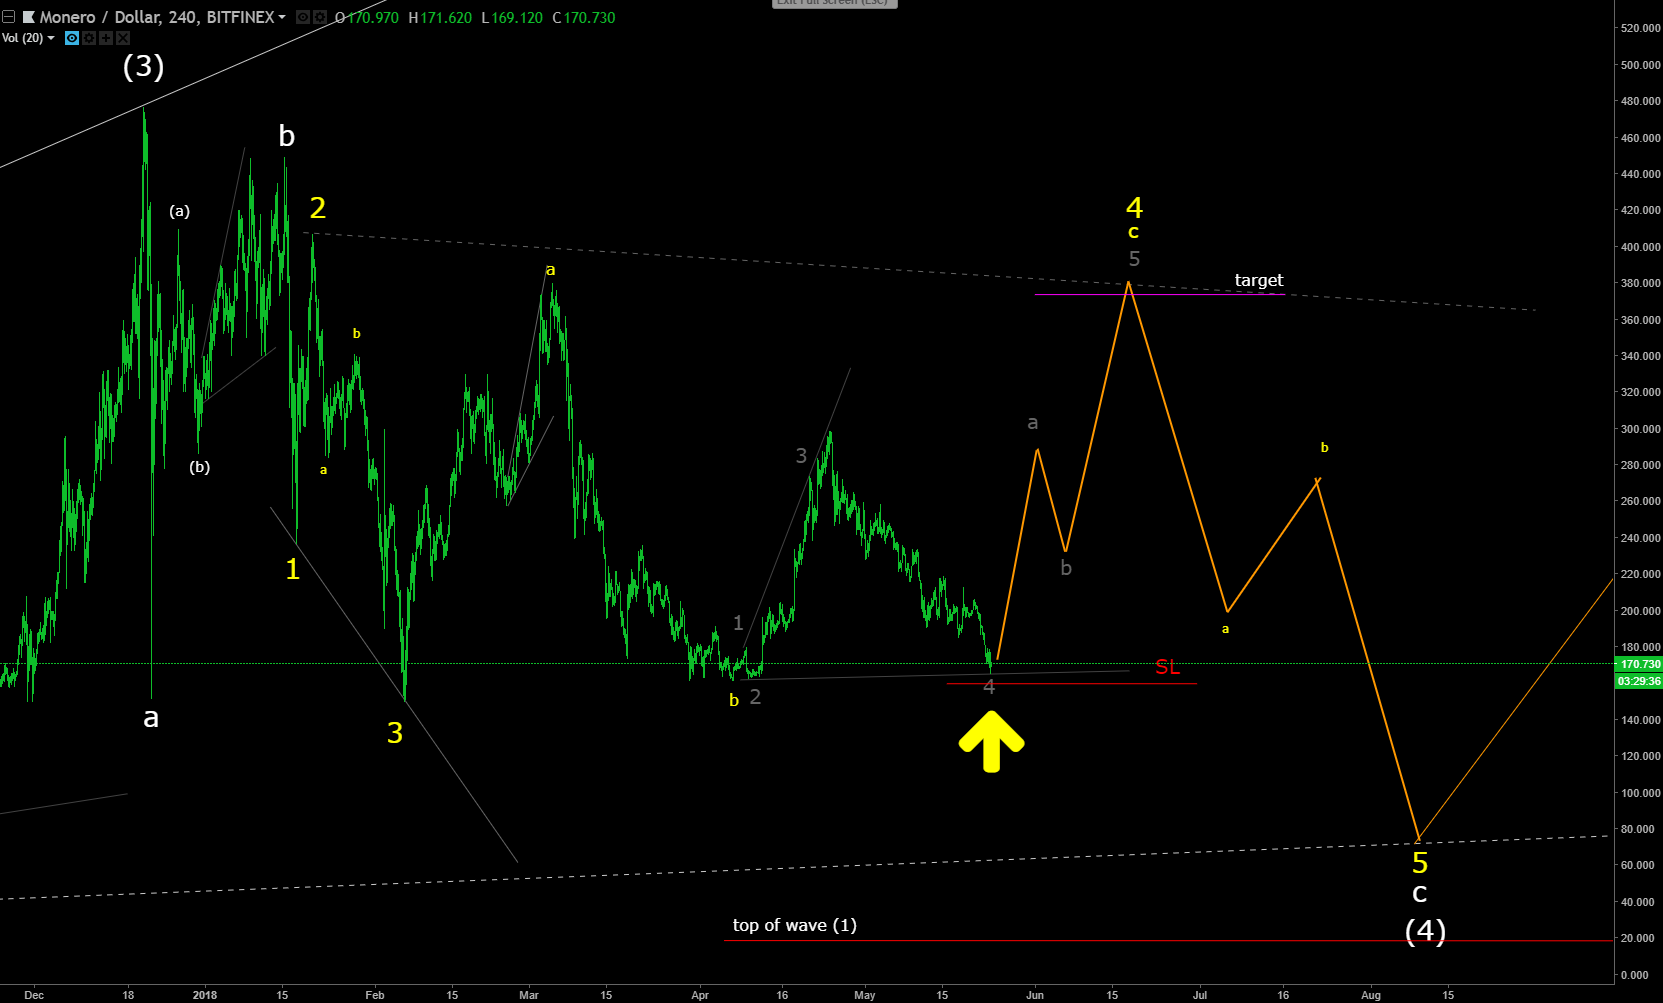Select the large yellow '1' wave label
The height and width of the screenshot is (1003, 1663).
(x=292, y=569)
